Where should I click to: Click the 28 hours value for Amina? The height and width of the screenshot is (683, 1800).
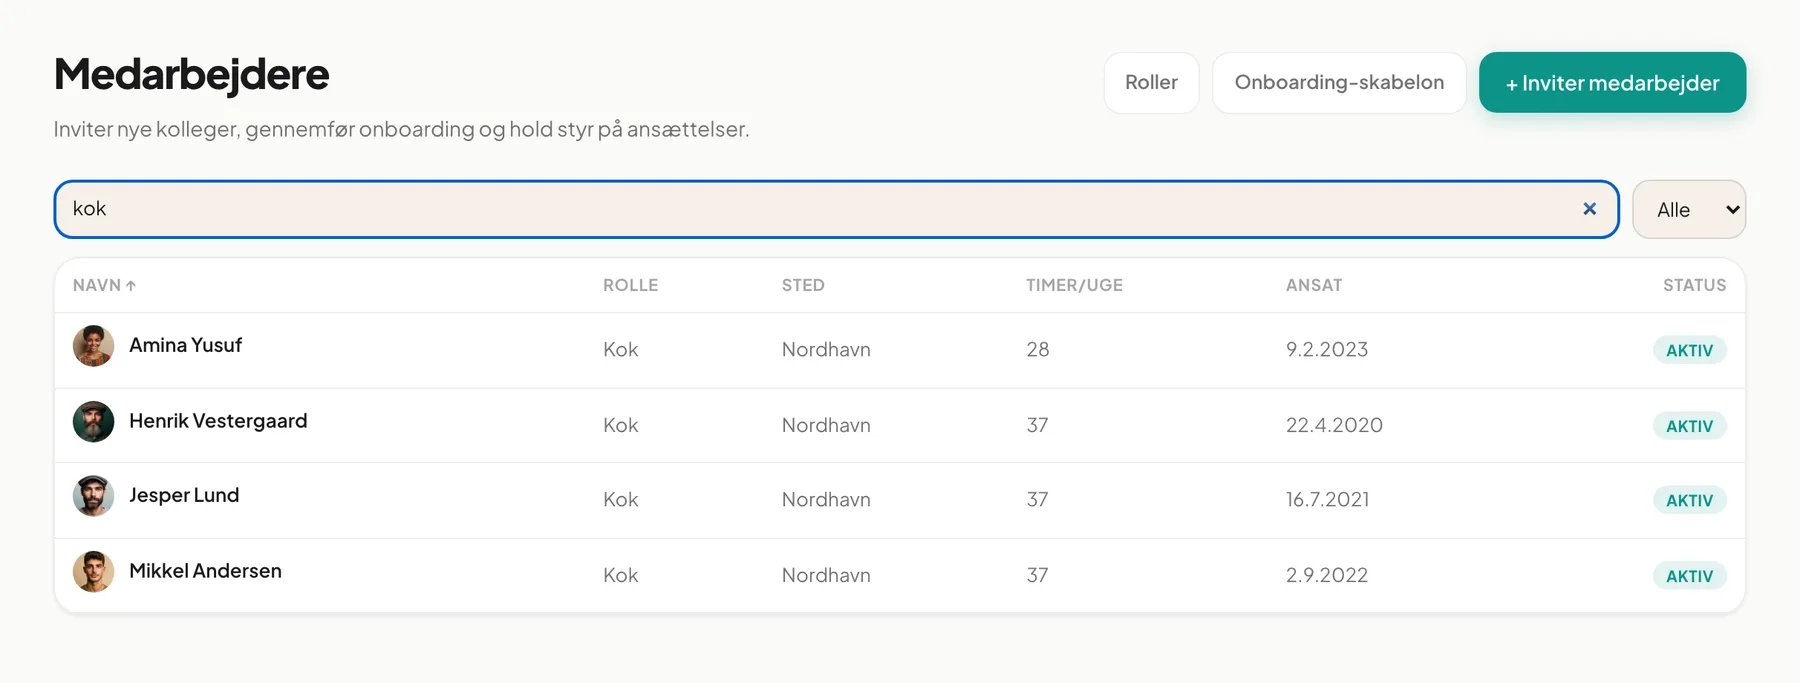(x=1038, y=349)
